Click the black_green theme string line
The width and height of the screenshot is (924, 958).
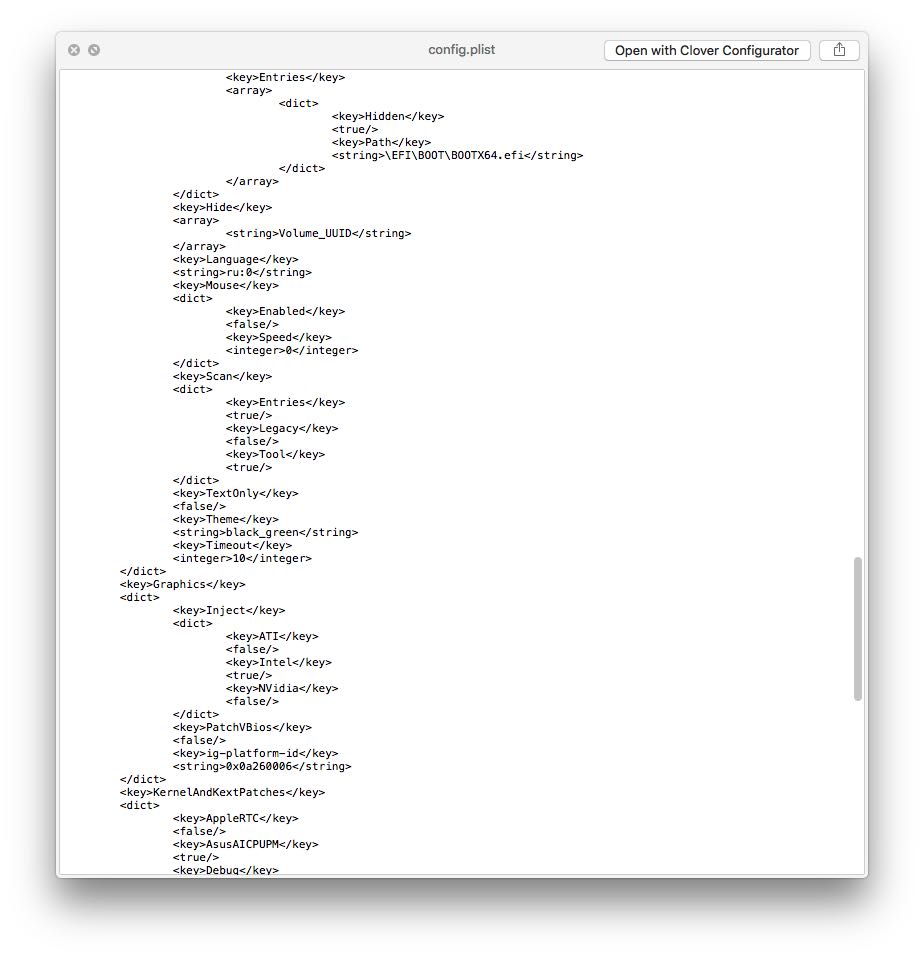[265, 532]
